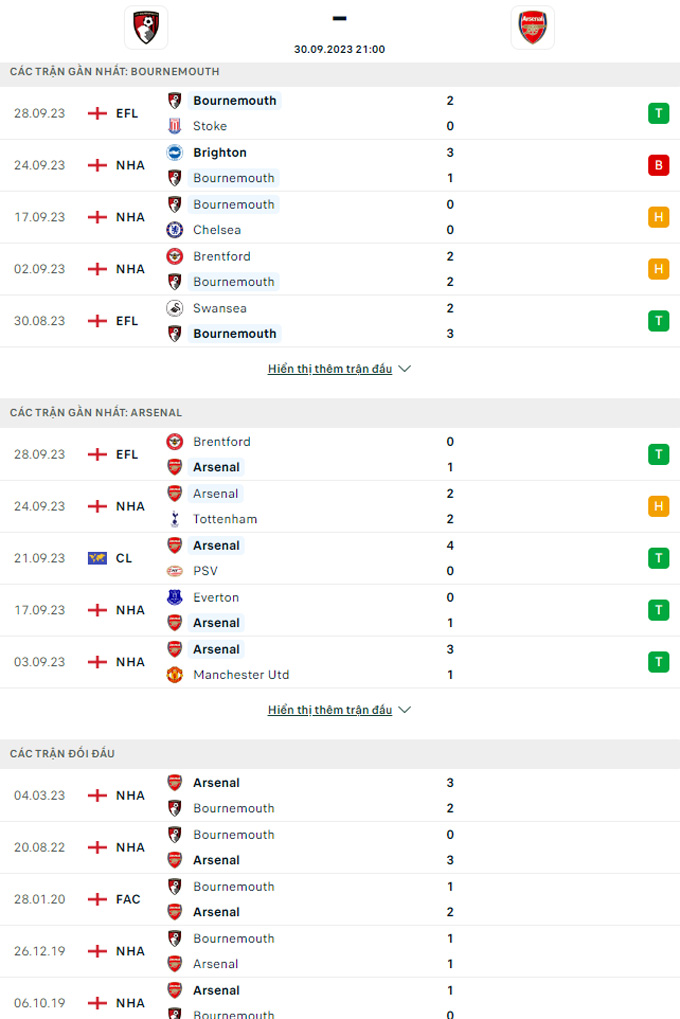Click the Arsenal club crest at the top

coord(532,27)
